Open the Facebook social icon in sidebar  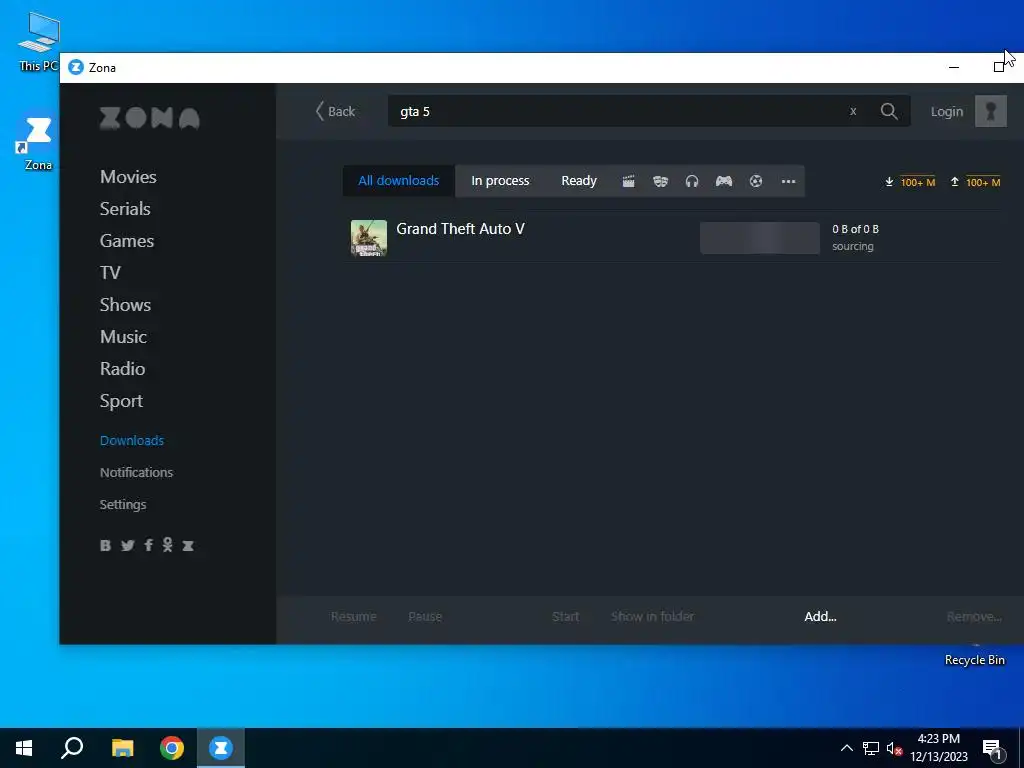148,545
